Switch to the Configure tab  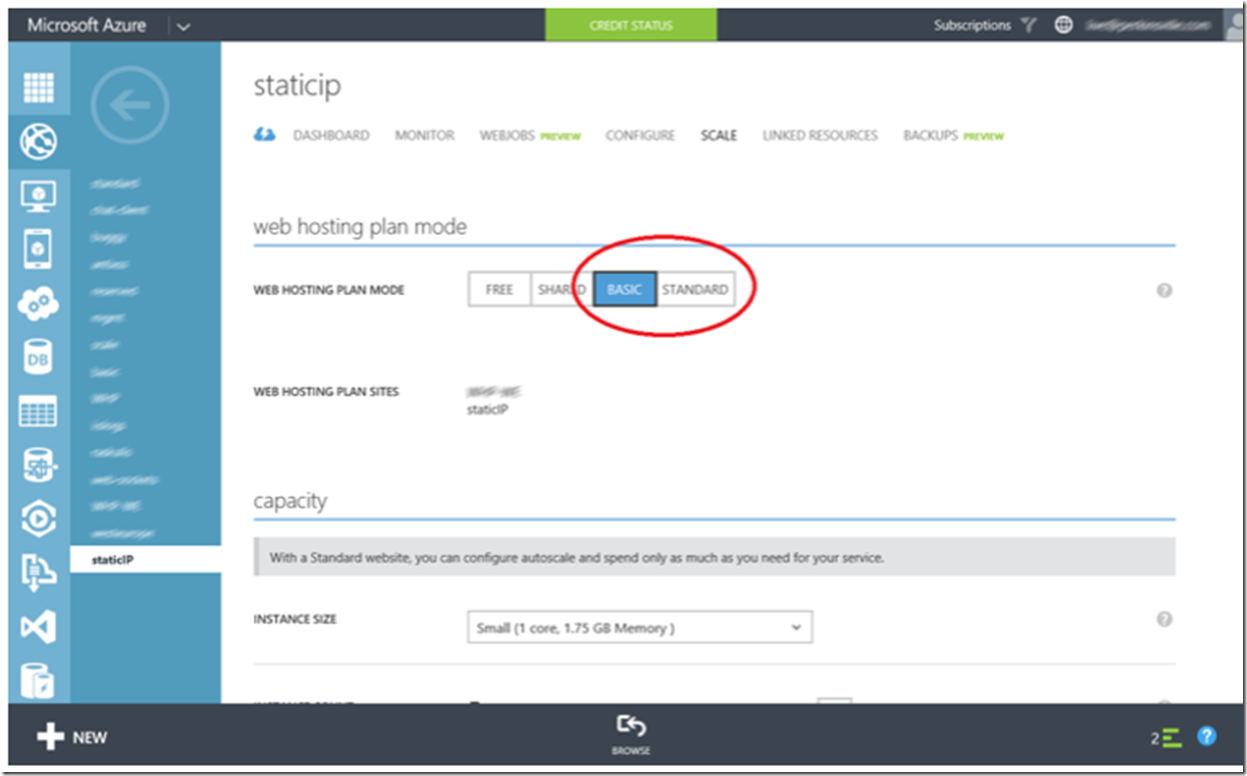tap(640, 135)
